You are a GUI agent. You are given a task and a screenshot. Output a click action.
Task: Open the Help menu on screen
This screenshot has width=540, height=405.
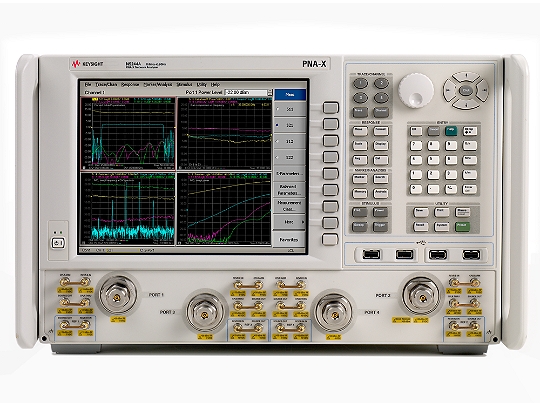point(215,85)
